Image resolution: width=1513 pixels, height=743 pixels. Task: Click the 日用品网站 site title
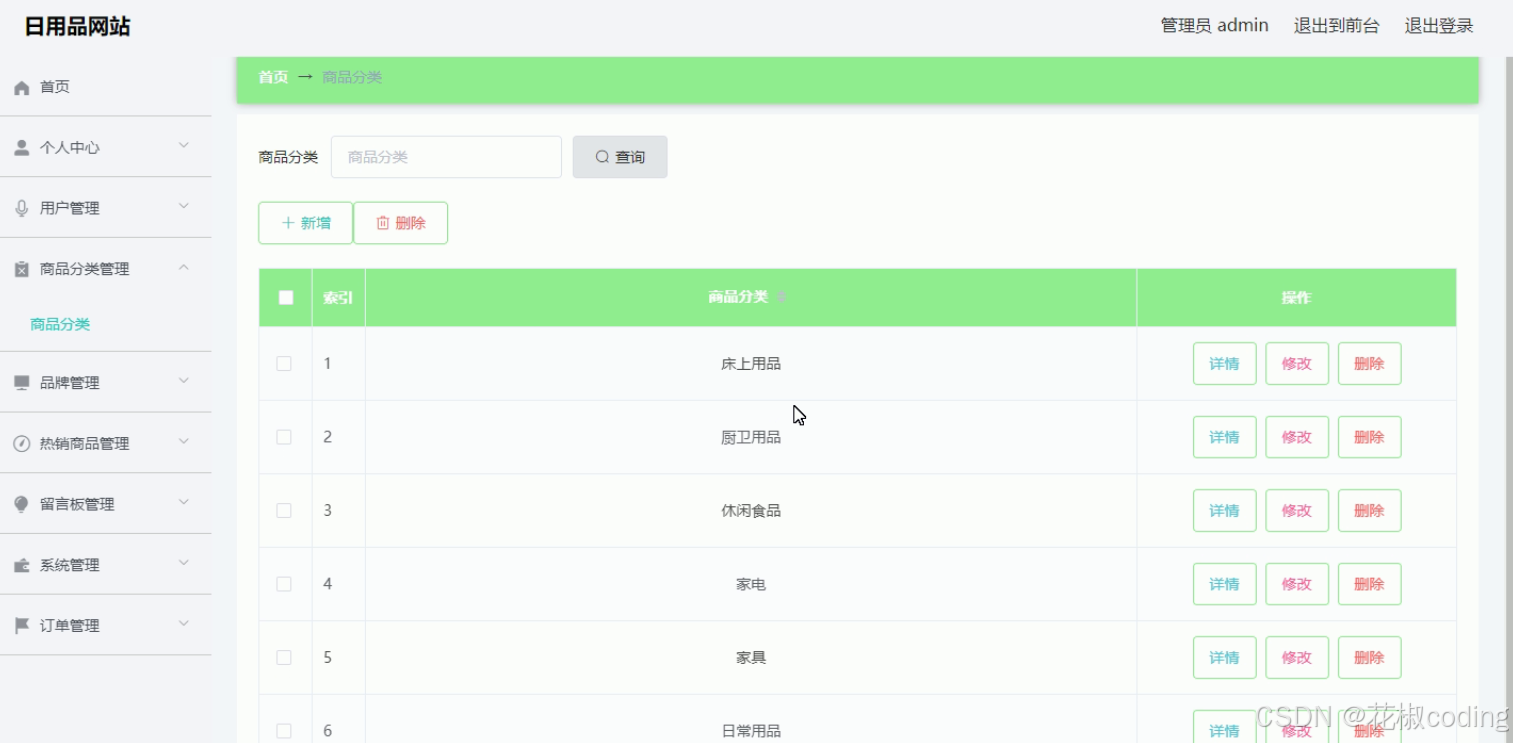point(77,27)
